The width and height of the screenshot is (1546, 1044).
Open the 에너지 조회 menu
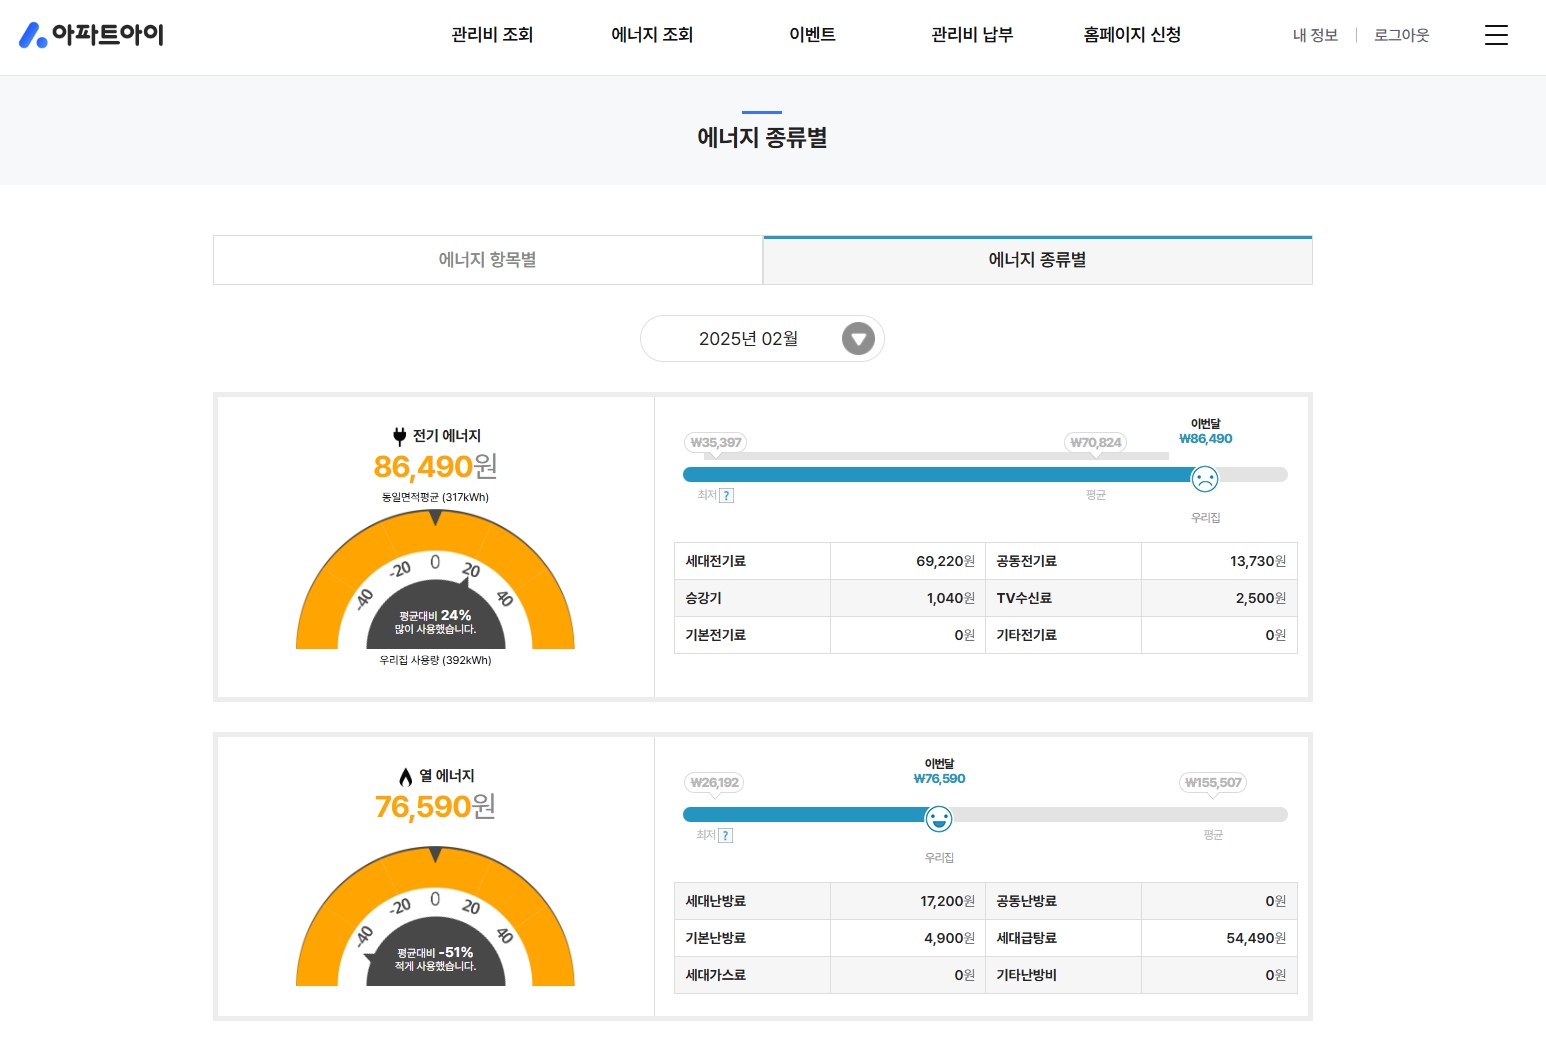tap(652, 35)
